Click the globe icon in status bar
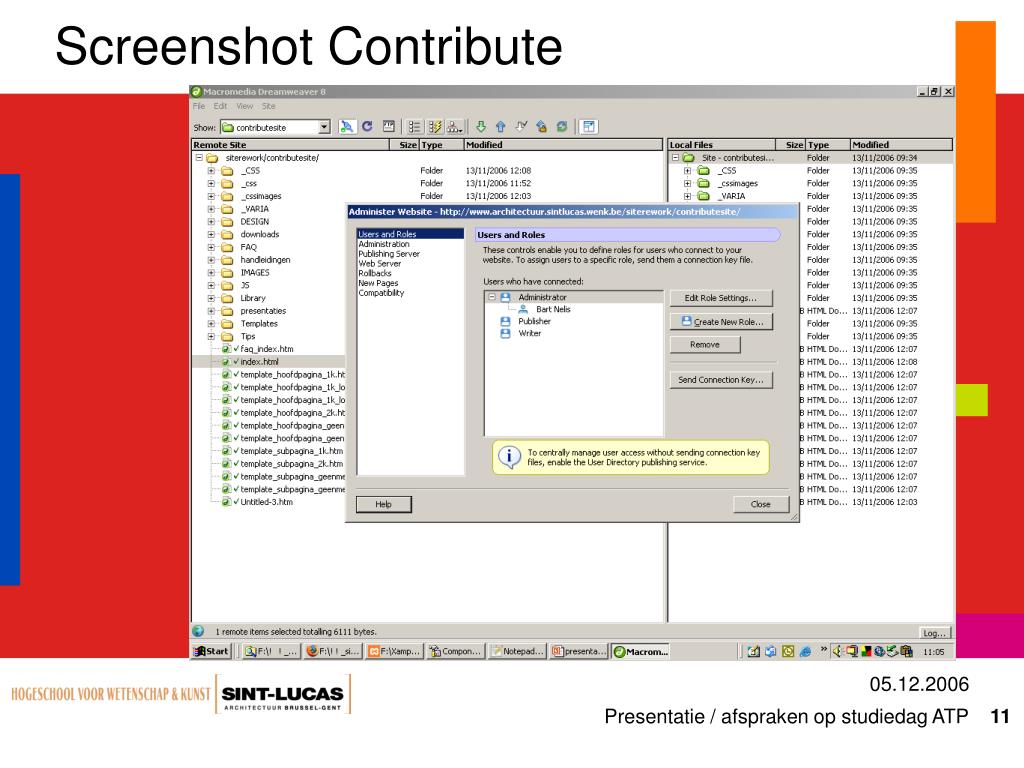Image resolution: width=1024 pixels, height=768 pixels. point(198,631)
